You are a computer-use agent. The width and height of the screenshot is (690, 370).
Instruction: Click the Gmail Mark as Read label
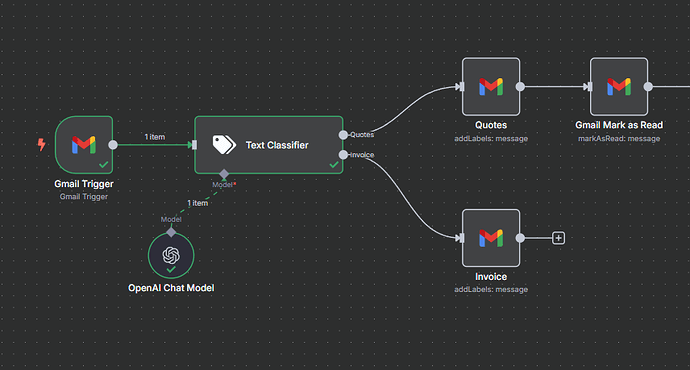619,125
